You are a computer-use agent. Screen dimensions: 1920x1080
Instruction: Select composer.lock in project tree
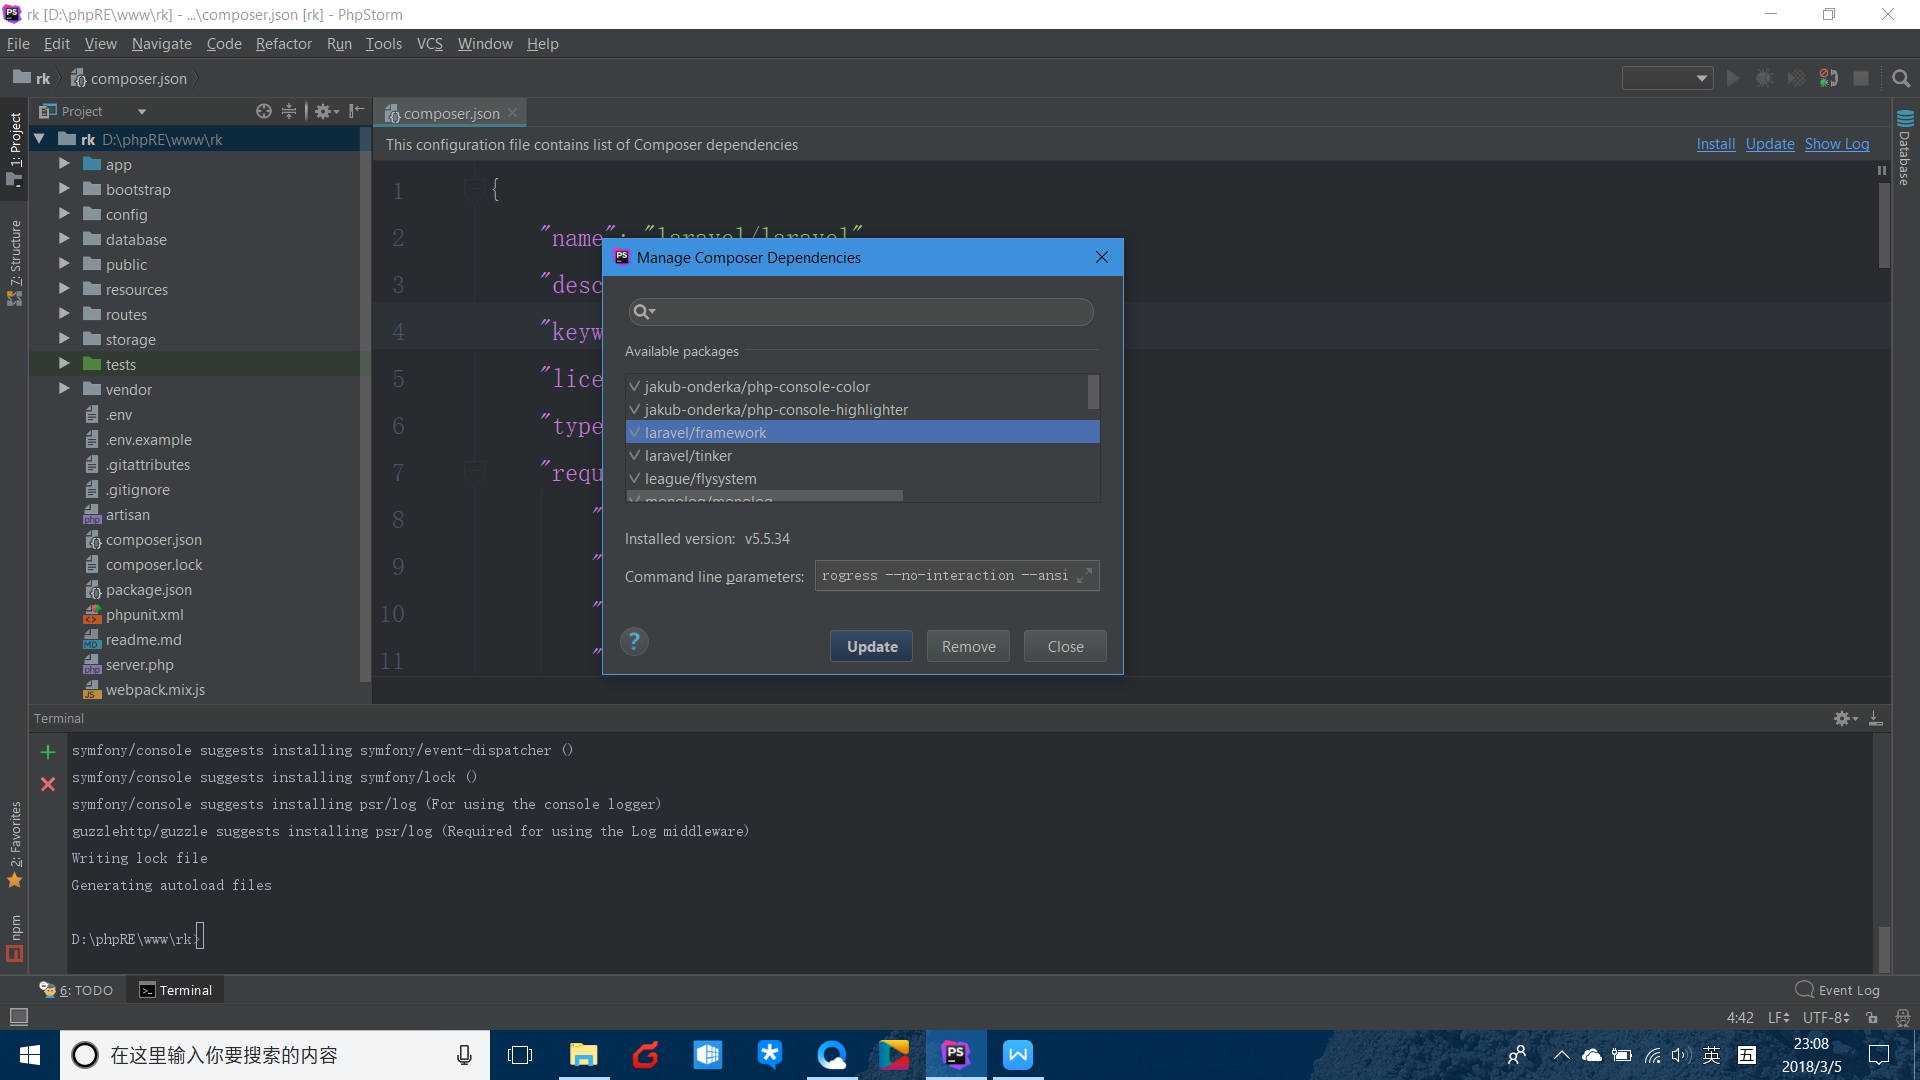click(x=153, y=565)
